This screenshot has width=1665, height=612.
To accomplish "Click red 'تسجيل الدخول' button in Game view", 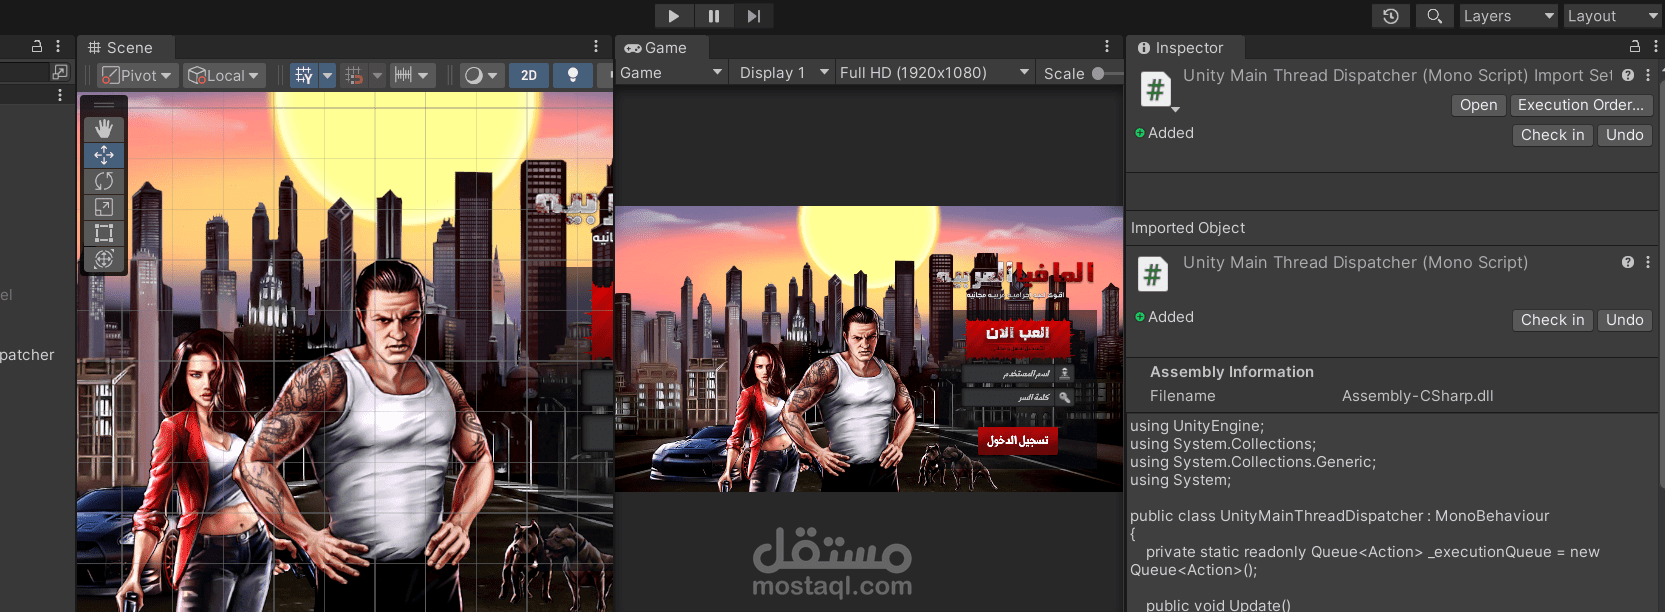I will (x=1018, y=440).
